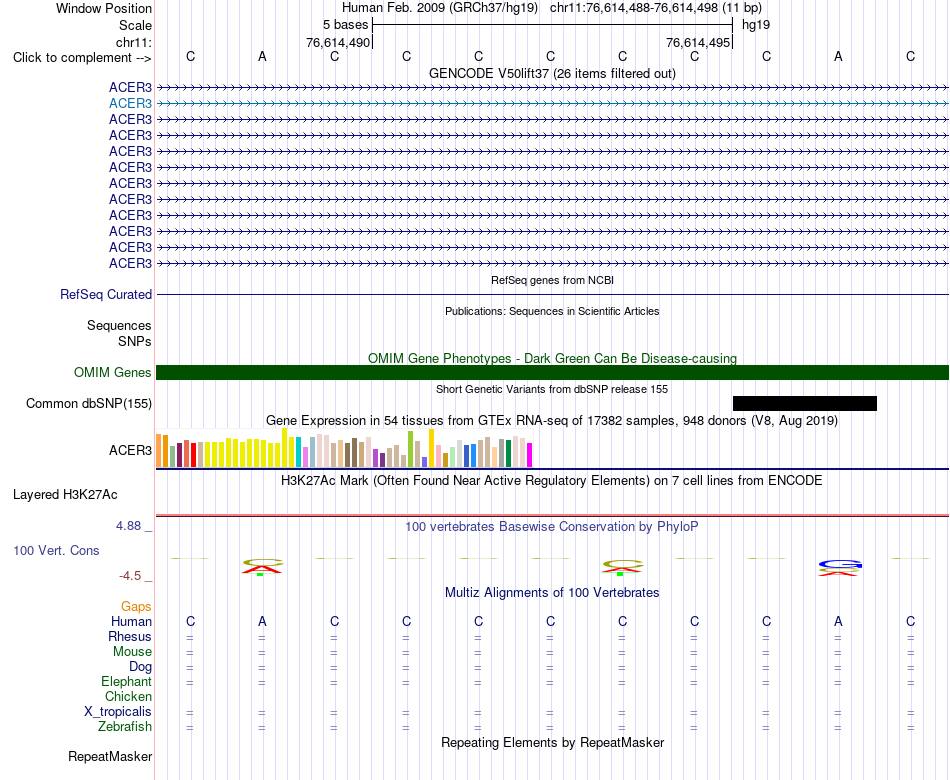950x780 pixels.
Task: Click the SNPs track label
Action: click(x=135, y=342)
